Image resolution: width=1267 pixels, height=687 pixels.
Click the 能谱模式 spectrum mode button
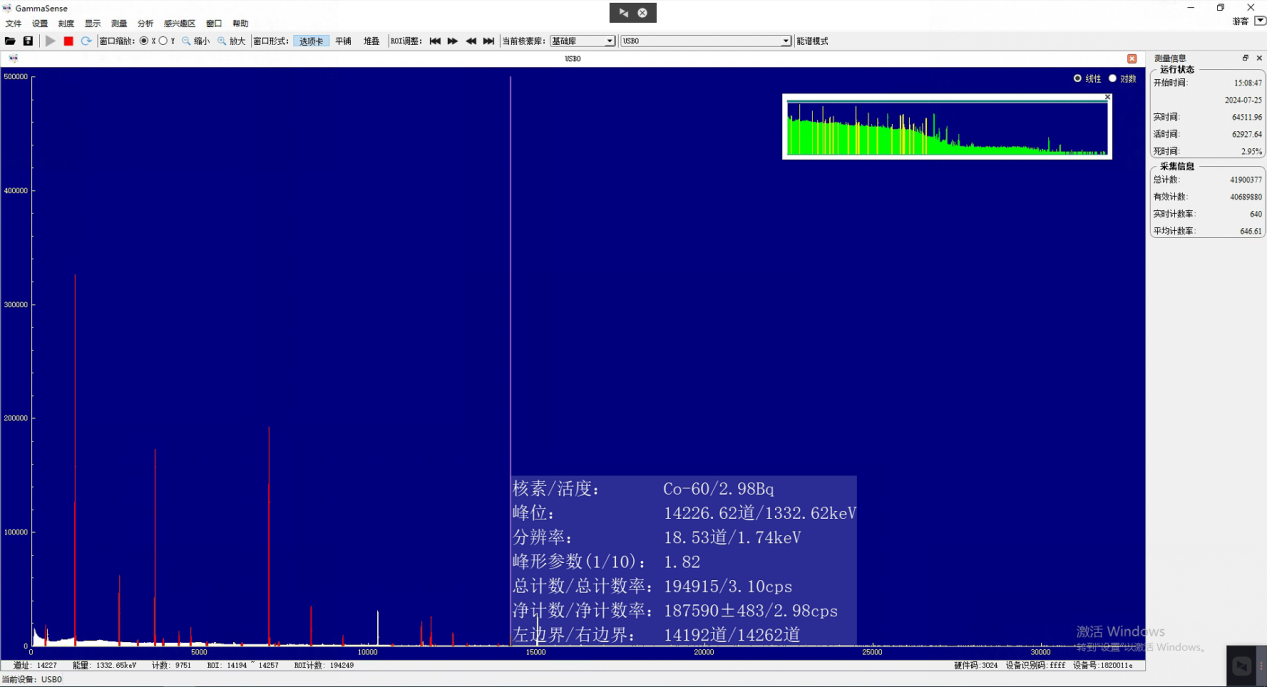click(x=812, y=41)
